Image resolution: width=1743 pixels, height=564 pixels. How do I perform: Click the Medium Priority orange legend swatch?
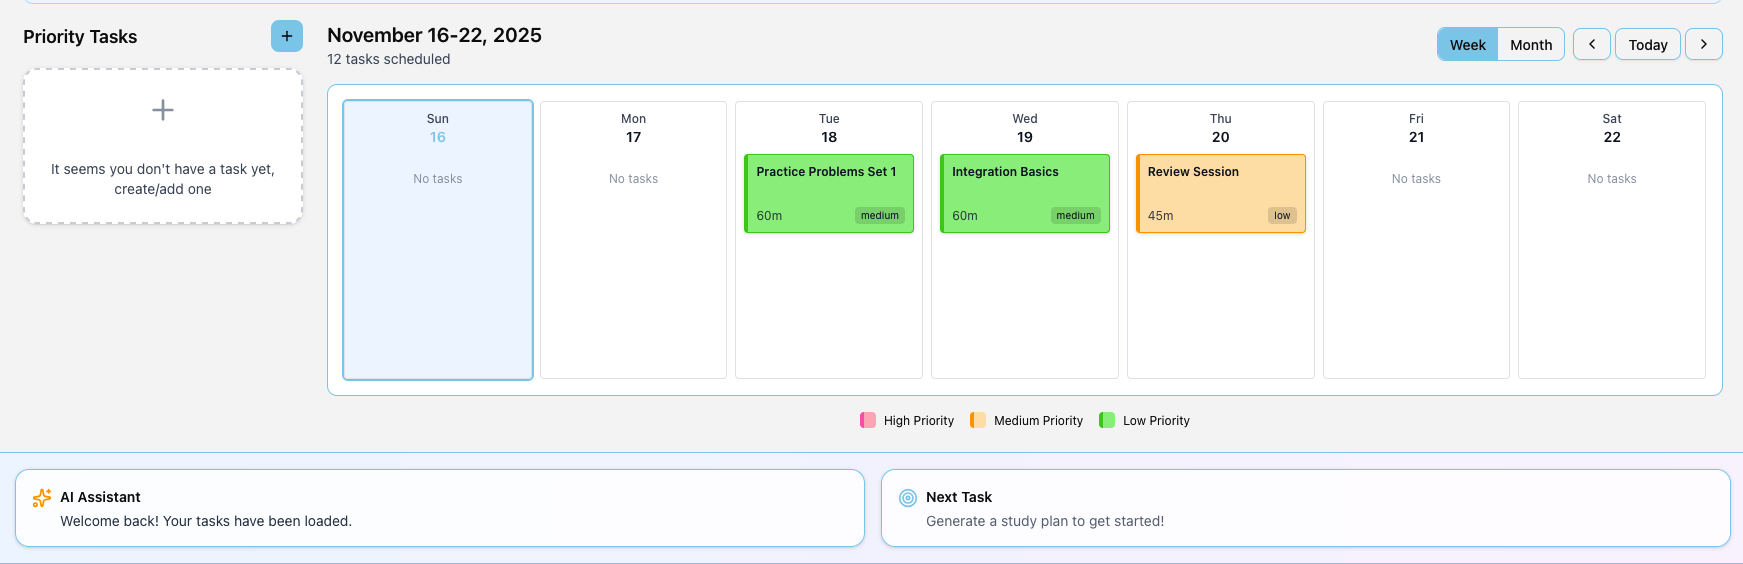click(978, 420)
